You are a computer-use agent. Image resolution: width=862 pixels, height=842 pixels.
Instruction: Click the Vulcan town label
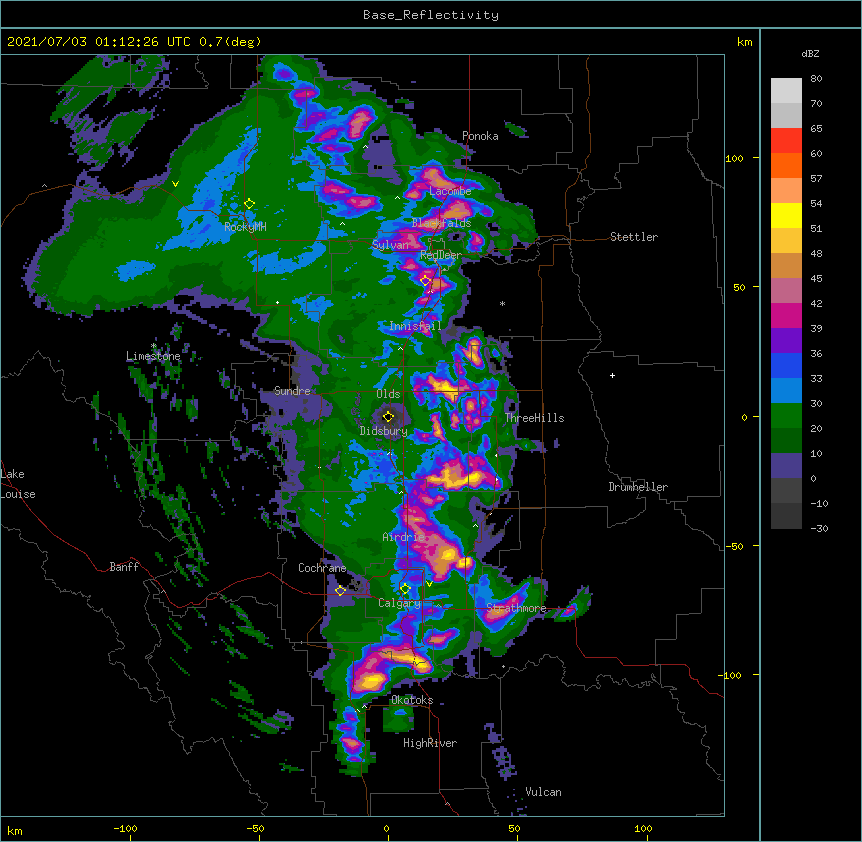pos(543,792)
